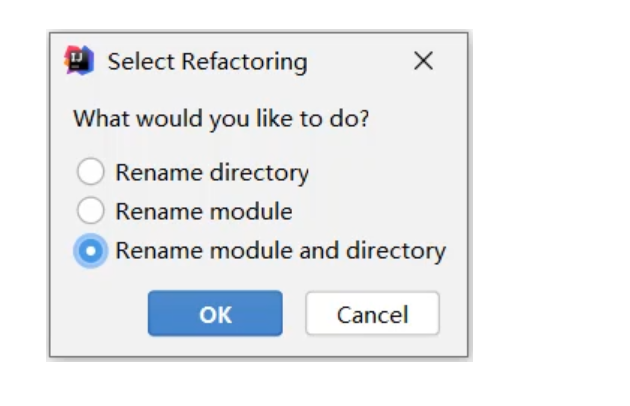Close the Select Refactoring dialog with X
Image resolution: width=630 pixels, height=406 pixels.
[423, 62]
